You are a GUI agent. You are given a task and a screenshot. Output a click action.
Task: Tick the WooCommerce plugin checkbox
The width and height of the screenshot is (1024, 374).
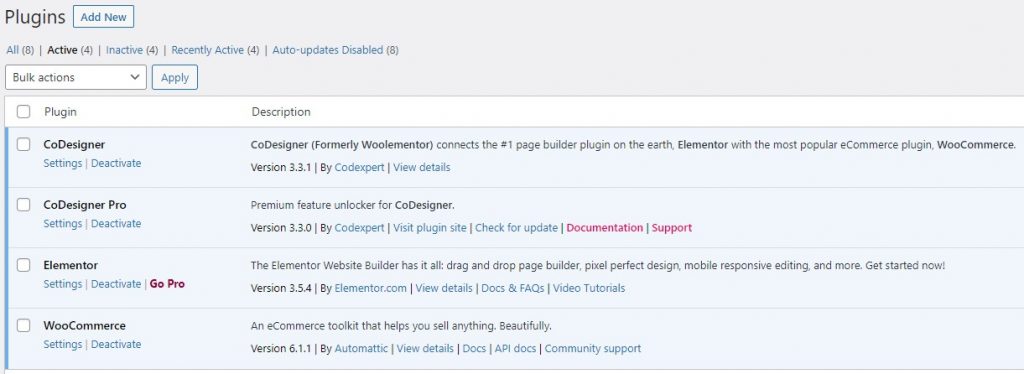[x=24, y=325]
